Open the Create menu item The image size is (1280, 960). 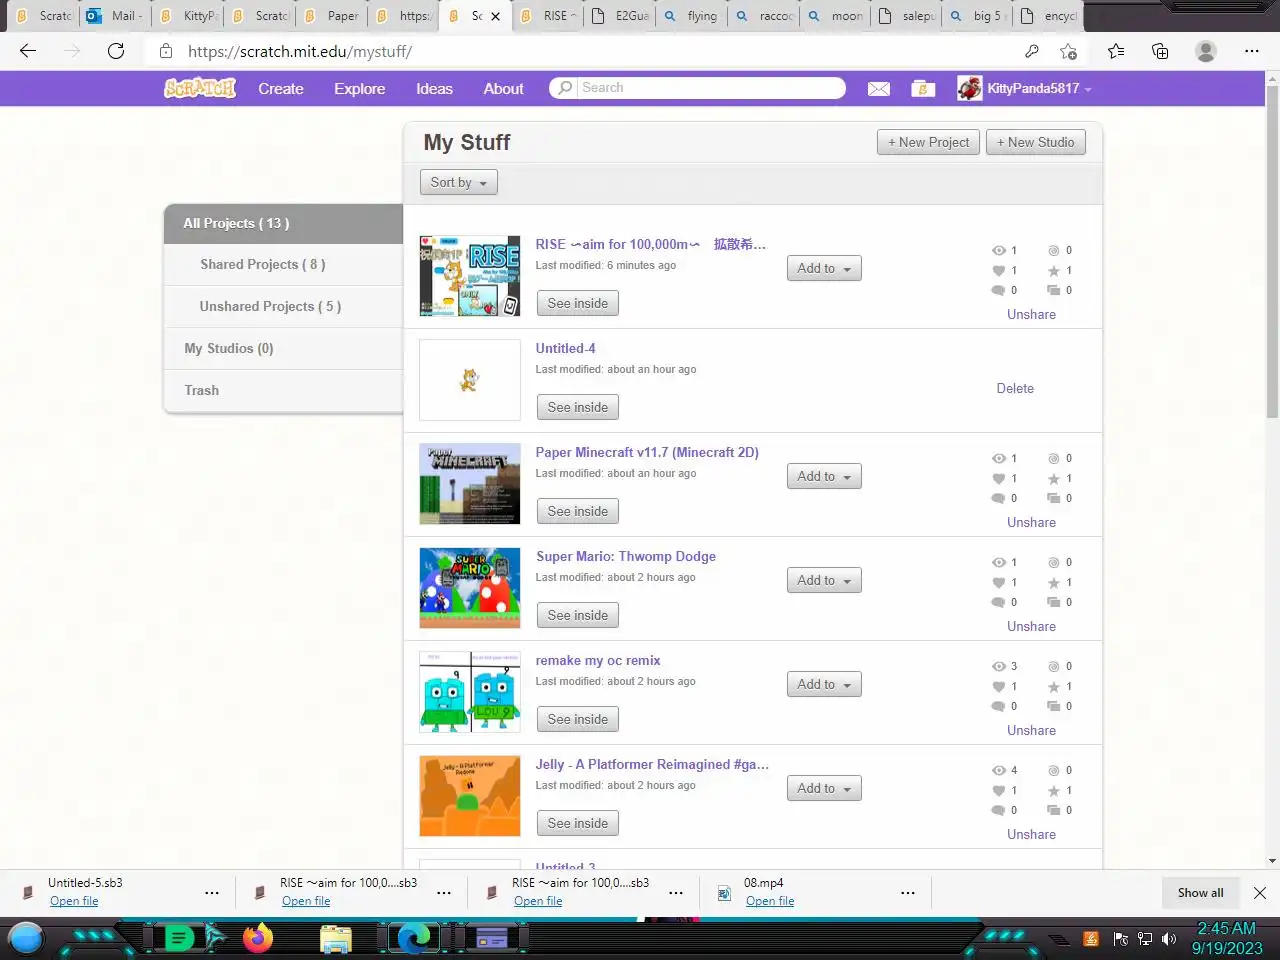[x=281, y=88]
